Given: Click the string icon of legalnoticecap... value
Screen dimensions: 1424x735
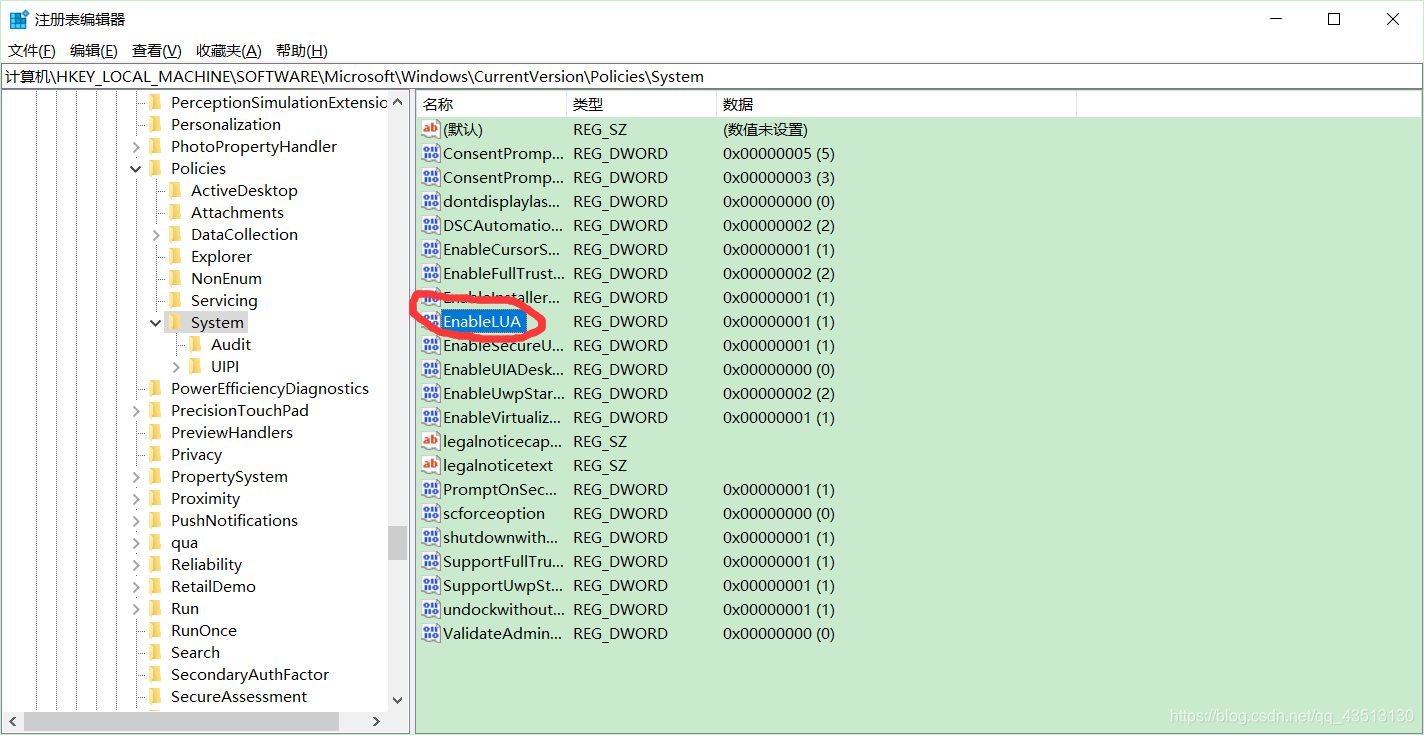Looking at the screenshot, I should tap(431, 441).
